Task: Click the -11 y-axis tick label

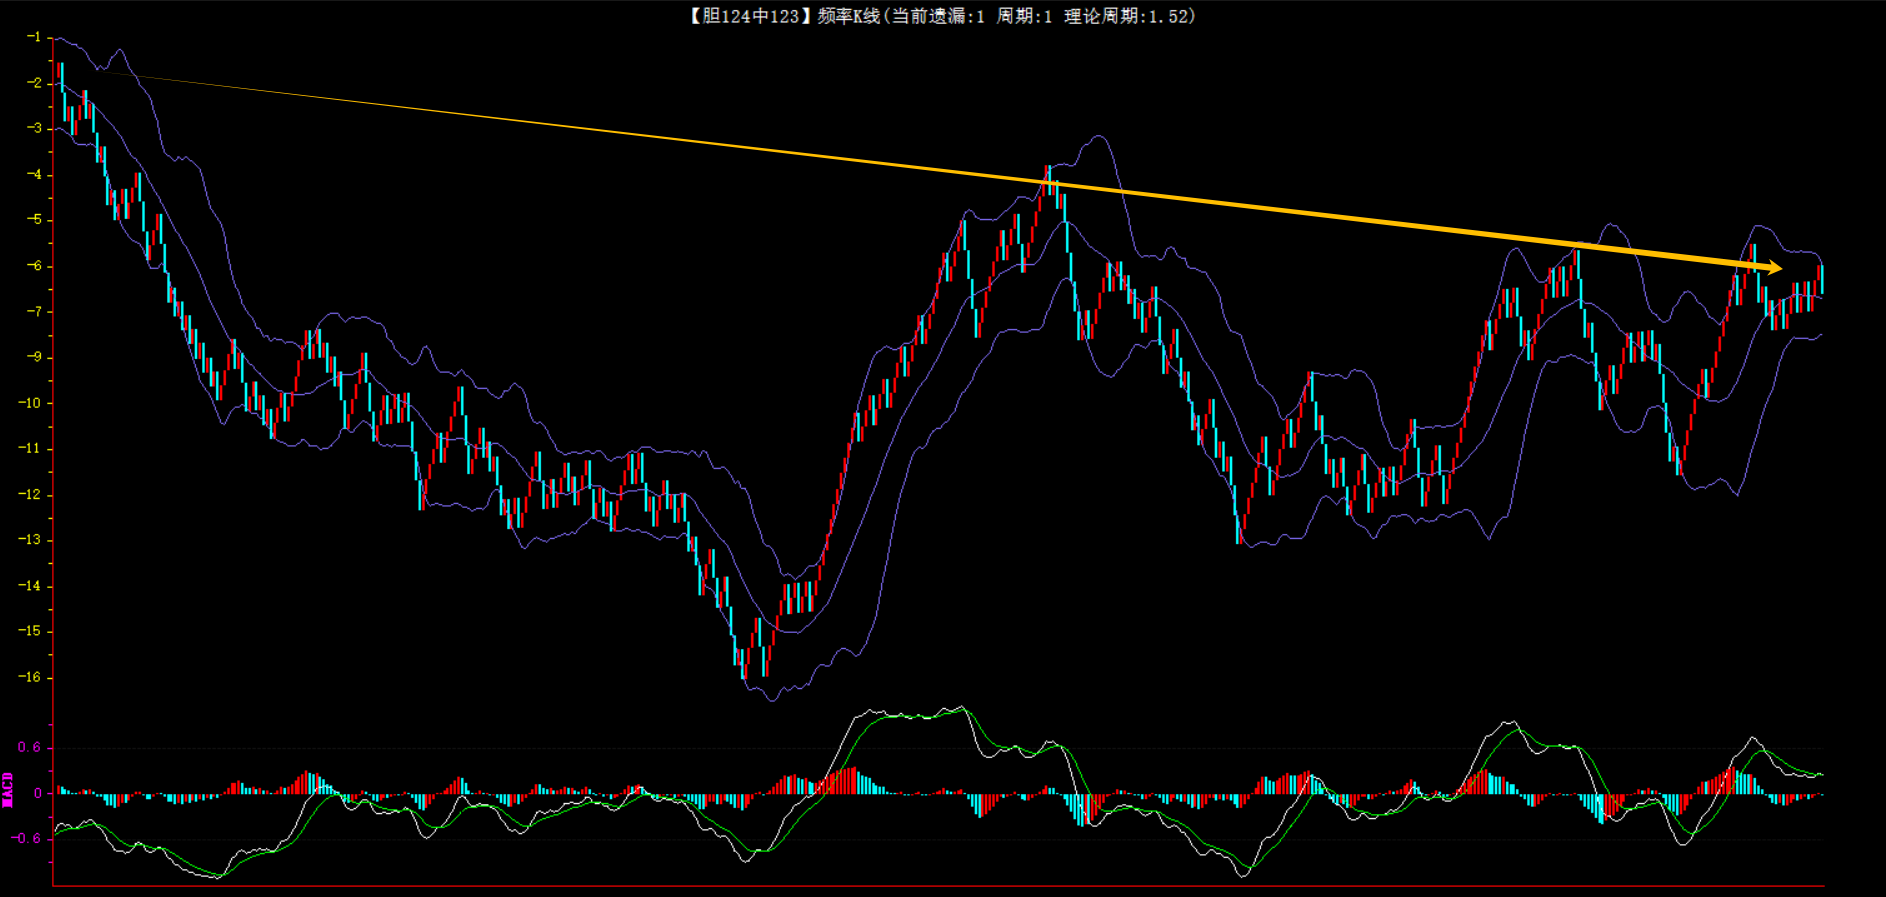Action: pos(30,448)
